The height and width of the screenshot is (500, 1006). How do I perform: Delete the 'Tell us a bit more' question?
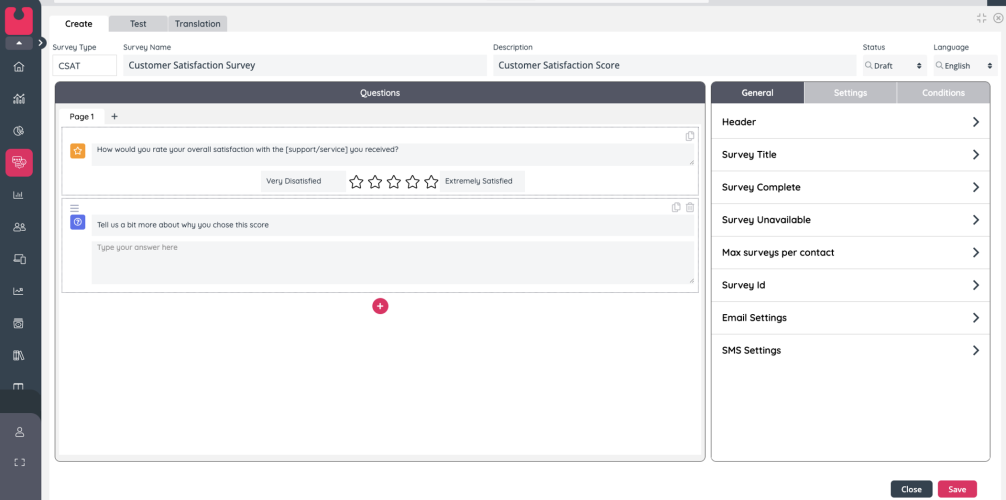click(x=690, y=208)
